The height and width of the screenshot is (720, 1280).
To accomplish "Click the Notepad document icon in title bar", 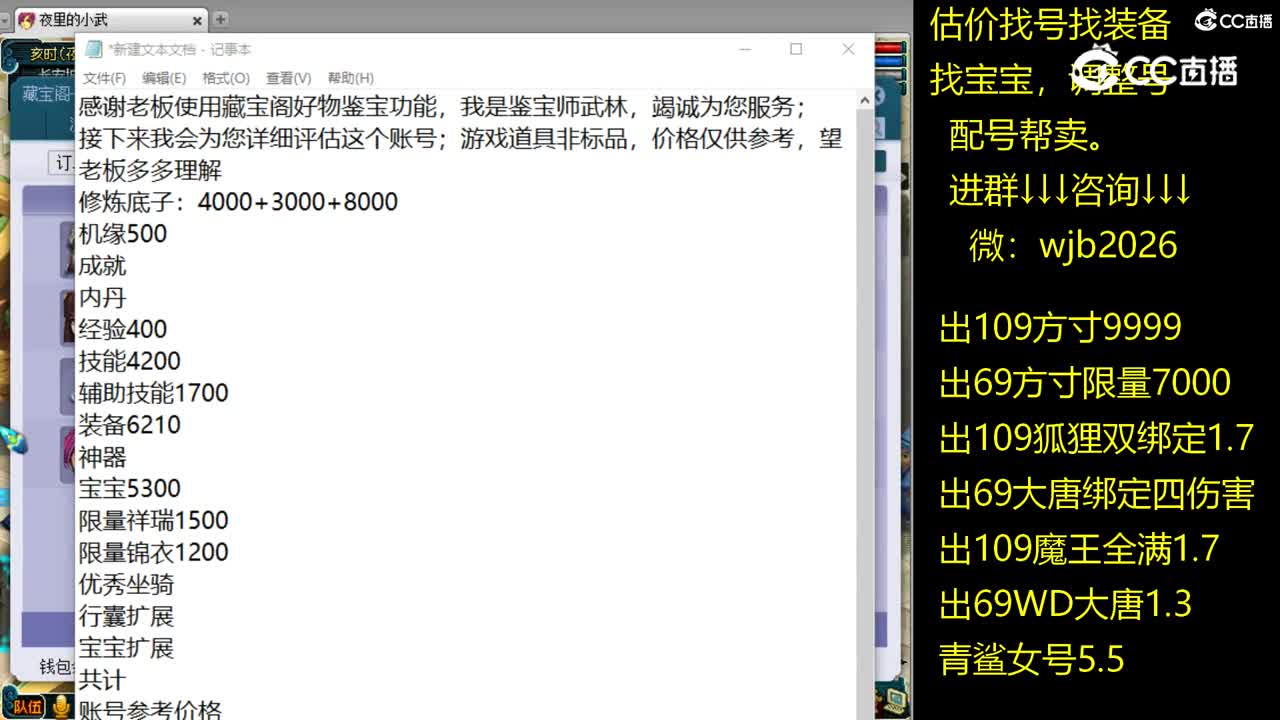I will (x=94, y=49).
